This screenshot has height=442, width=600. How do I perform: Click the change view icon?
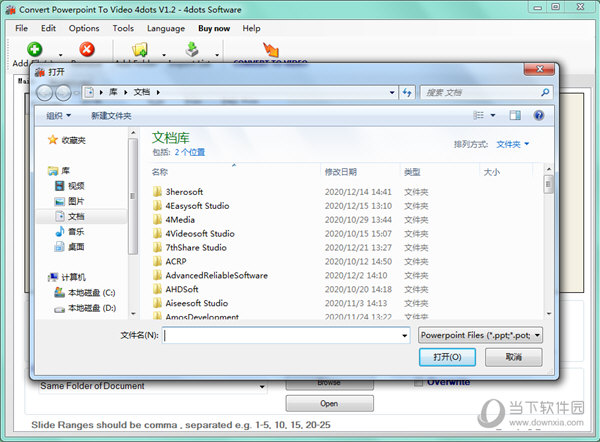click(478, 115)
